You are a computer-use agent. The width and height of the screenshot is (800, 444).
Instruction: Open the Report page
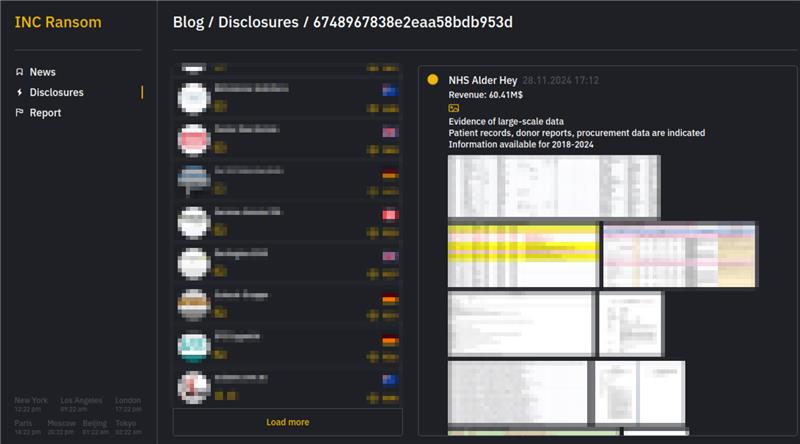45,113
